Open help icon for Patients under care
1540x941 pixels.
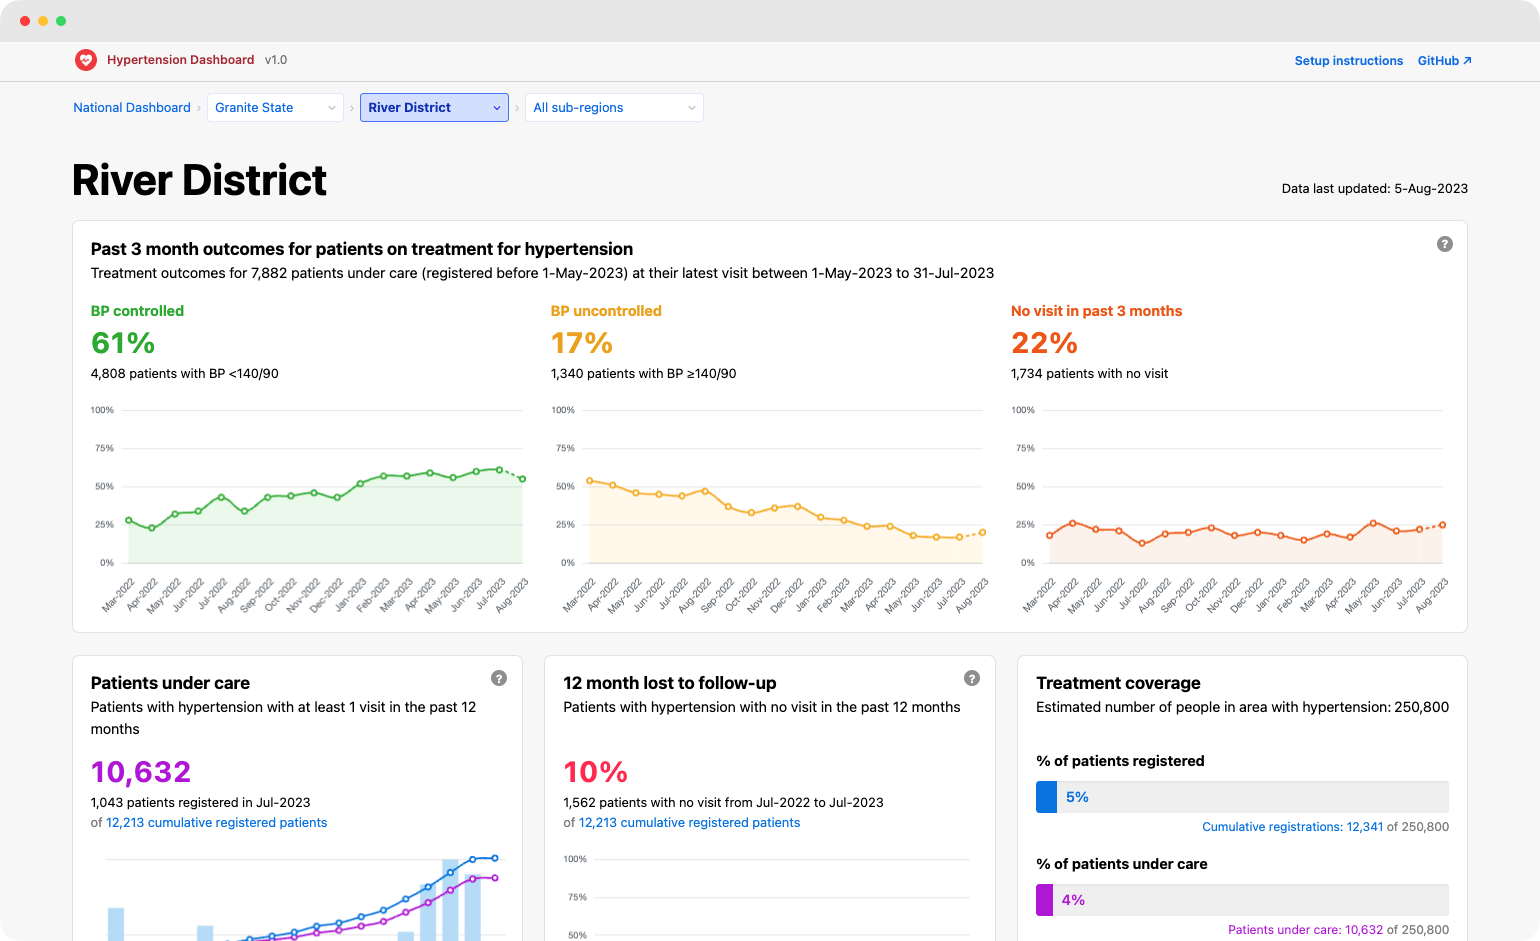499,678
